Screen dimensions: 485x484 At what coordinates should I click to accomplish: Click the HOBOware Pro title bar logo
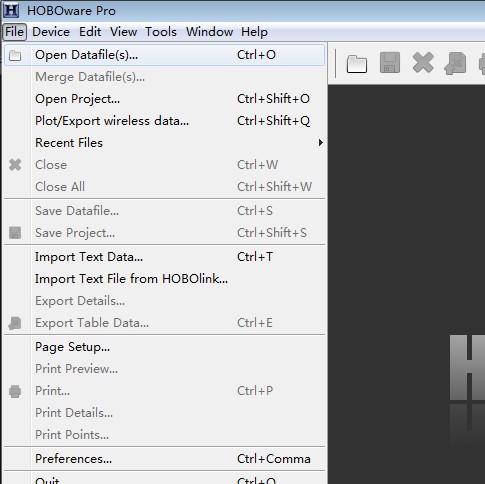point(11,11)
